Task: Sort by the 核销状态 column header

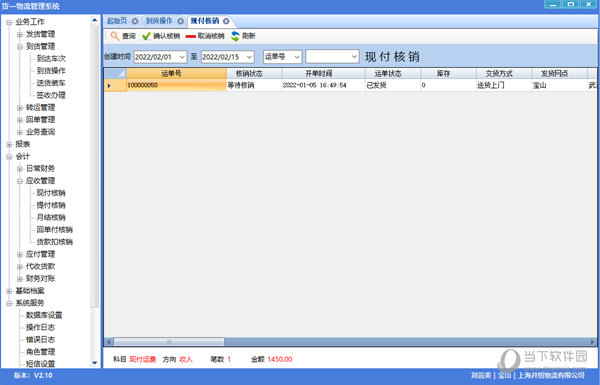Action: (x=254, y=73)
